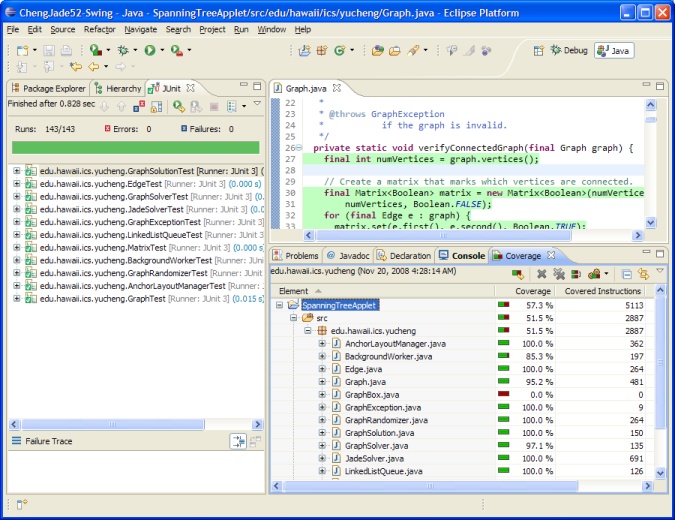Click the Back navigation arrow icon
675x520 pixels.
pos(93,66)
